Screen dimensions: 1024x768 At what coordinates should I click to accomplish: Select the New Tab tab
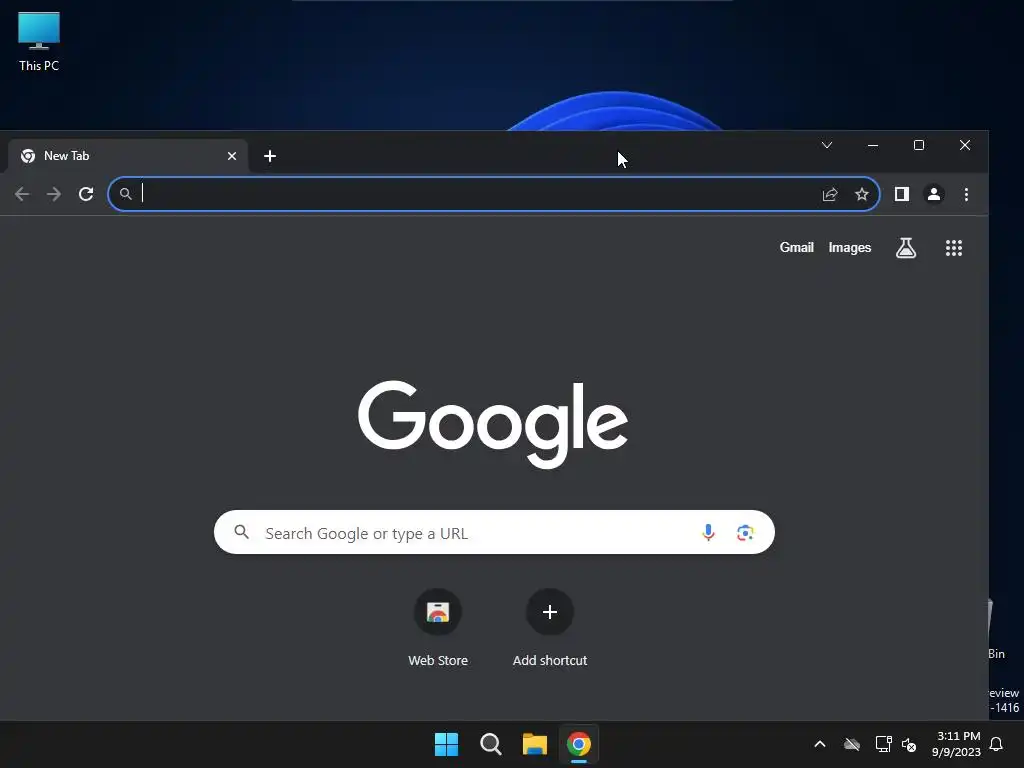pyautogui.click(x=127, y=156)
